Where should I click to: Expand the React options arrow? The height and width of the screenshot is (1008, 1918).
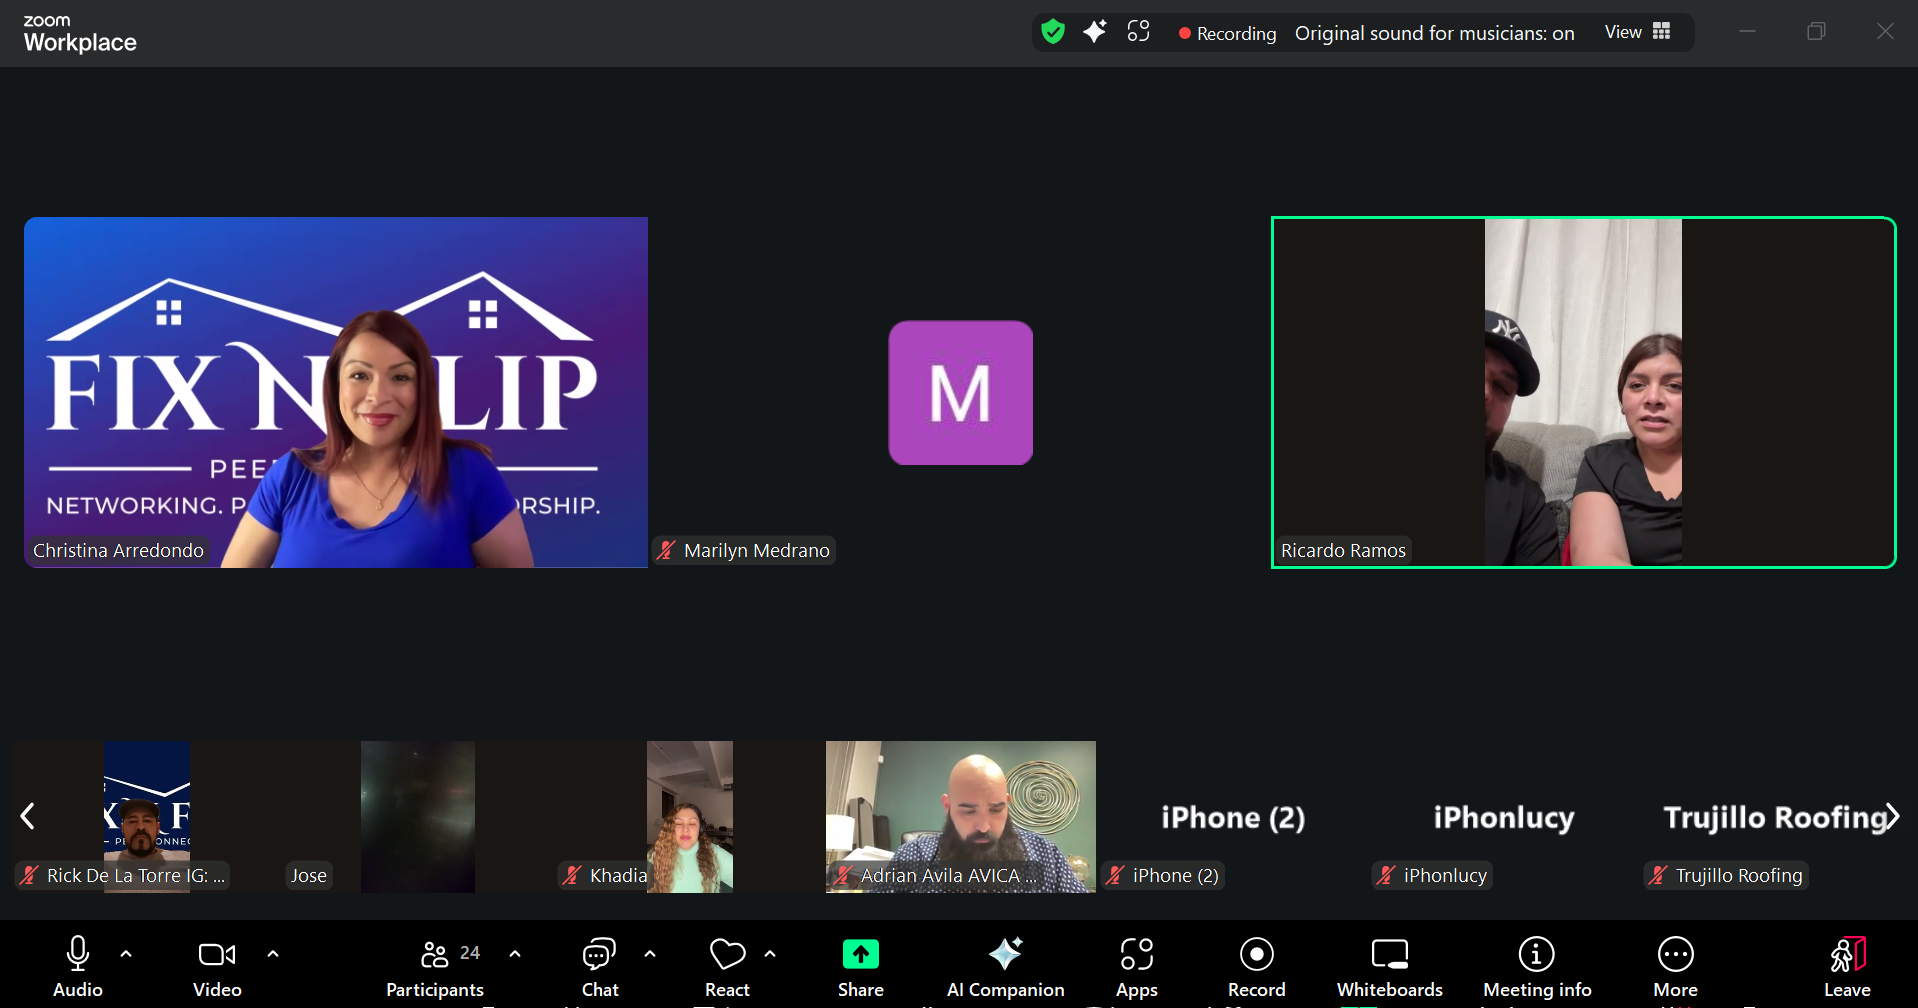(770, 954)
